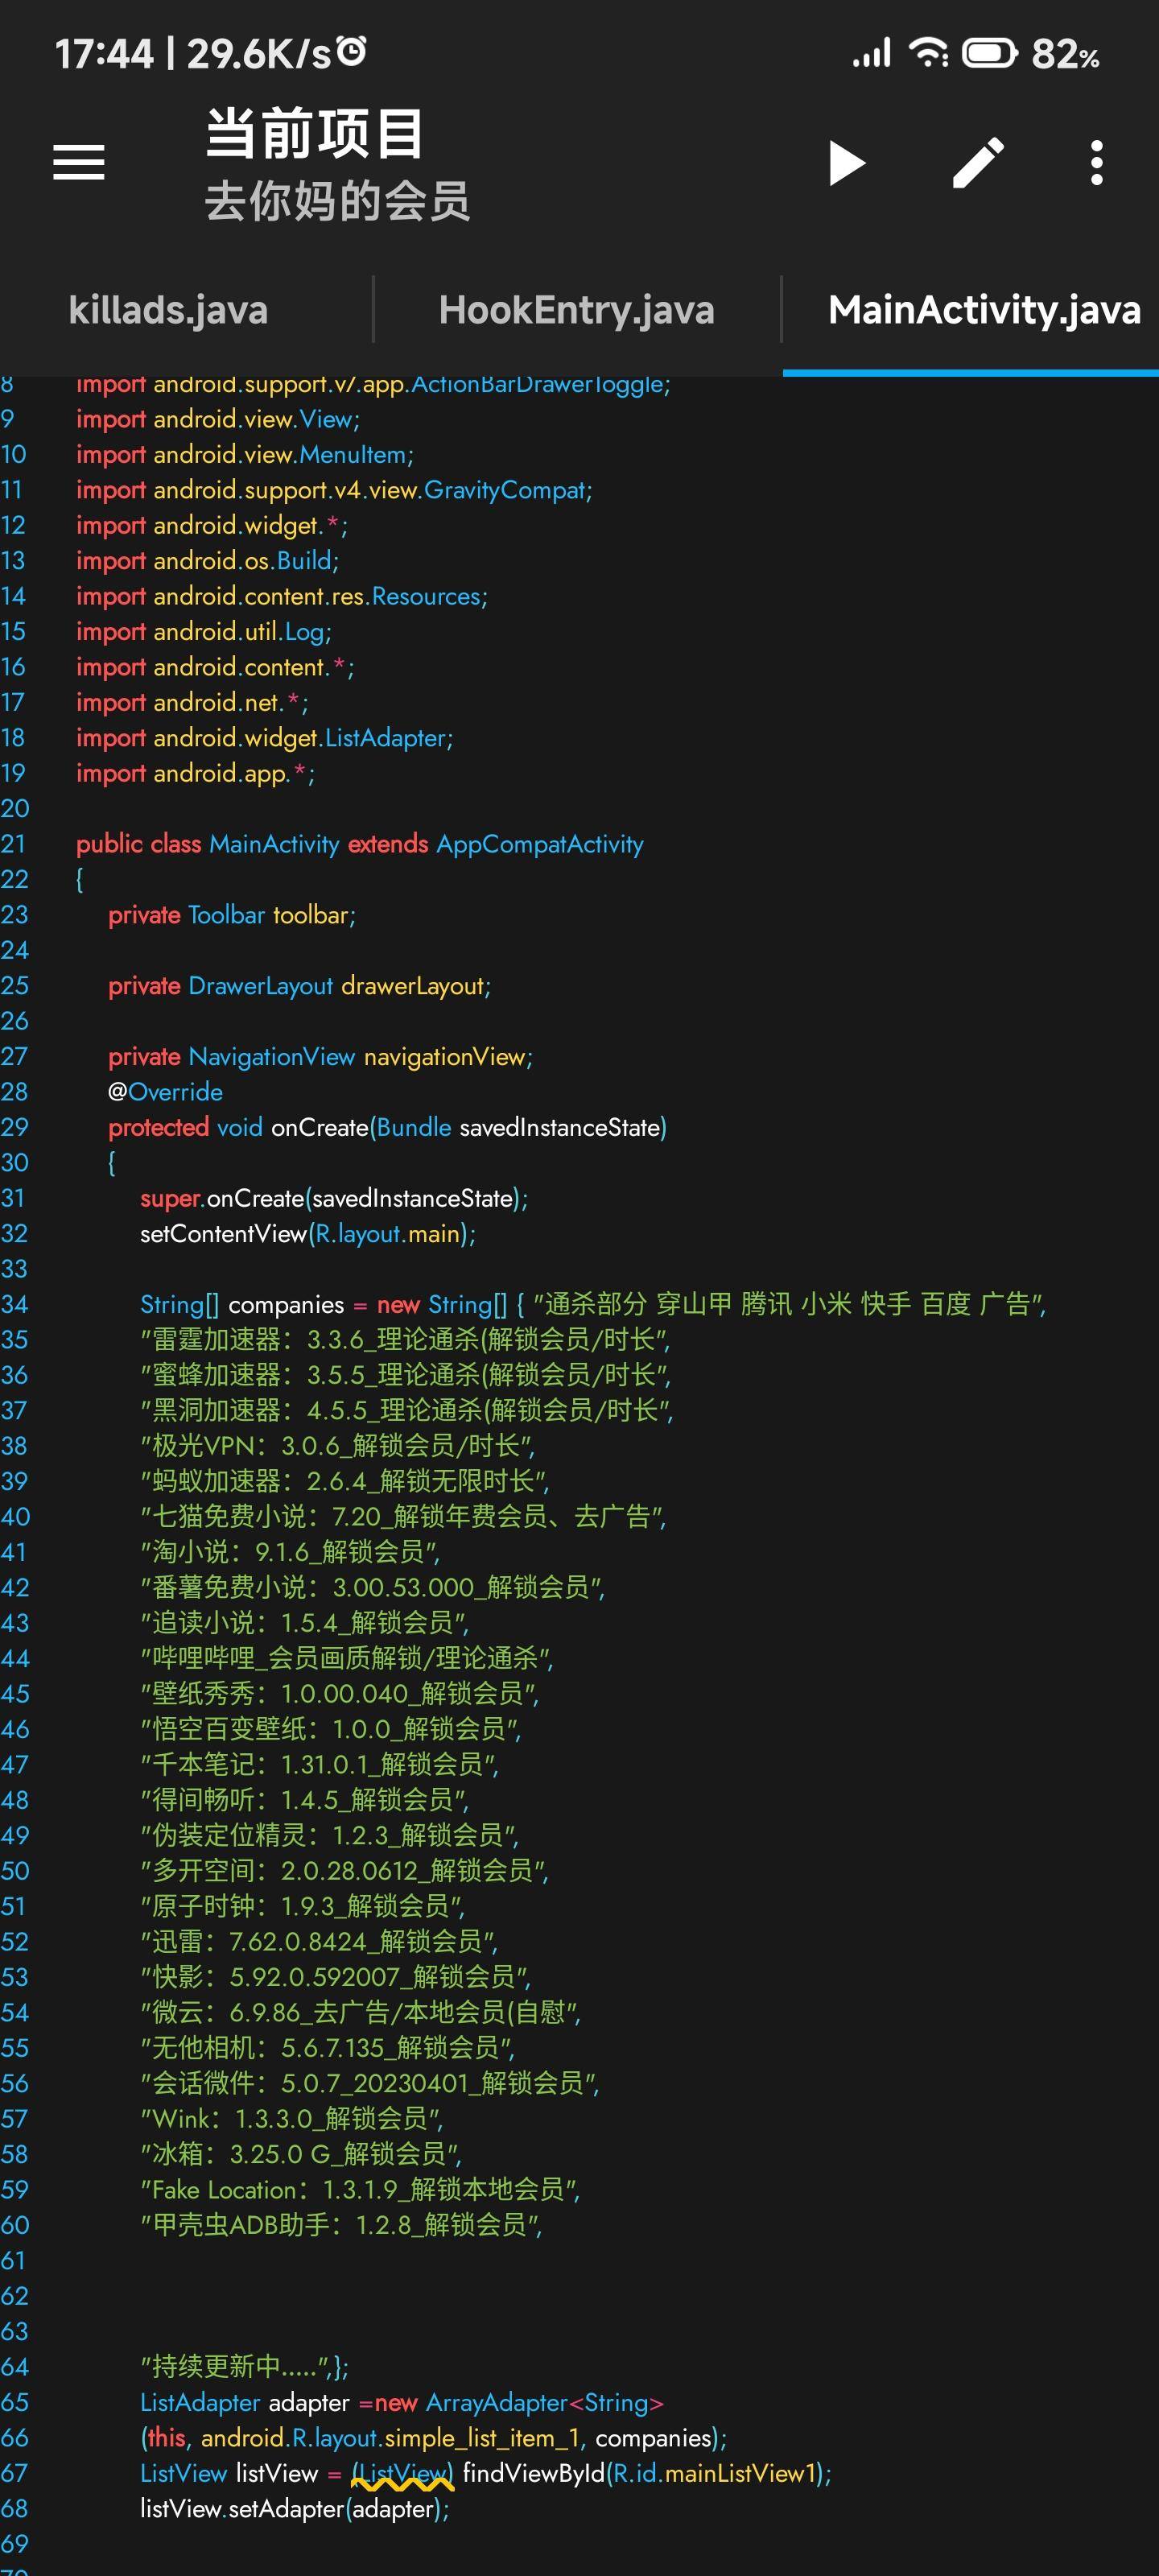Click the 快影 string line
The height and width of the screenshot is (2576, 1159).
[x=336, y=1977]
